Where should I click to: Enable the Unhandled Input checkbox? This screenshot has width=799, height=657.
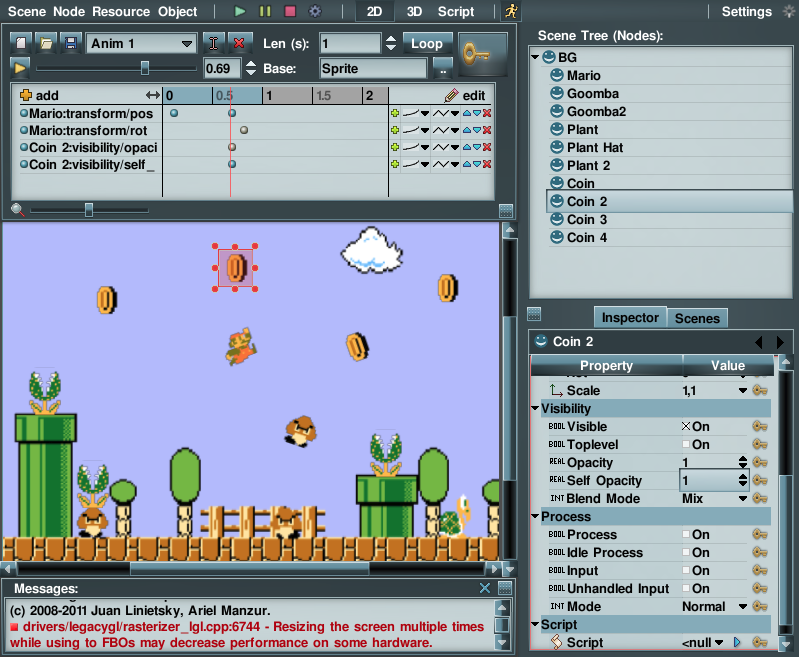click(686, 588)
